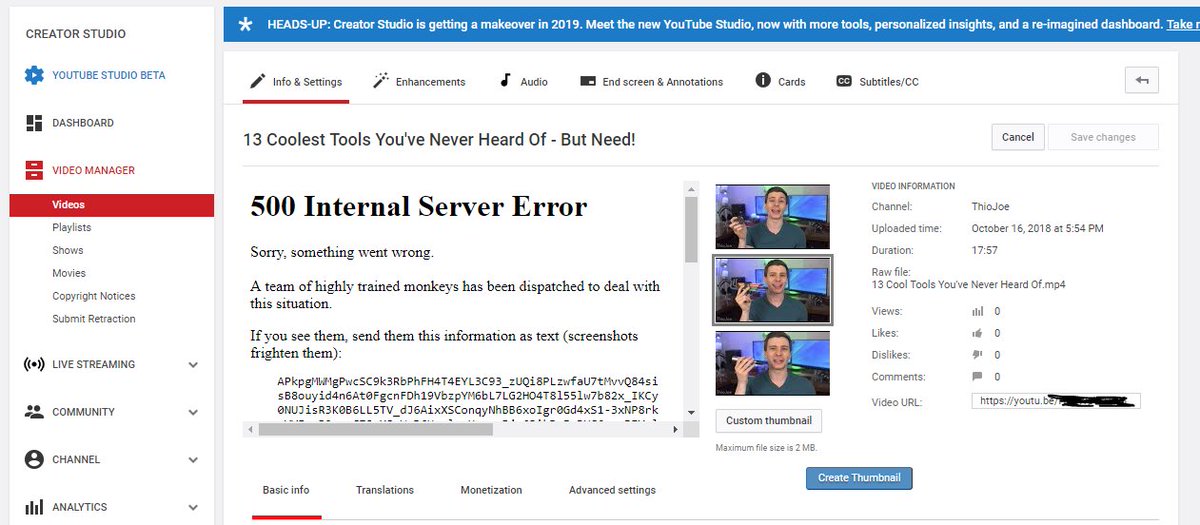Click the error frame horizontal scrollbar thumb
Viewport: 1200px width, 525px height.
(x=376, y=429)
